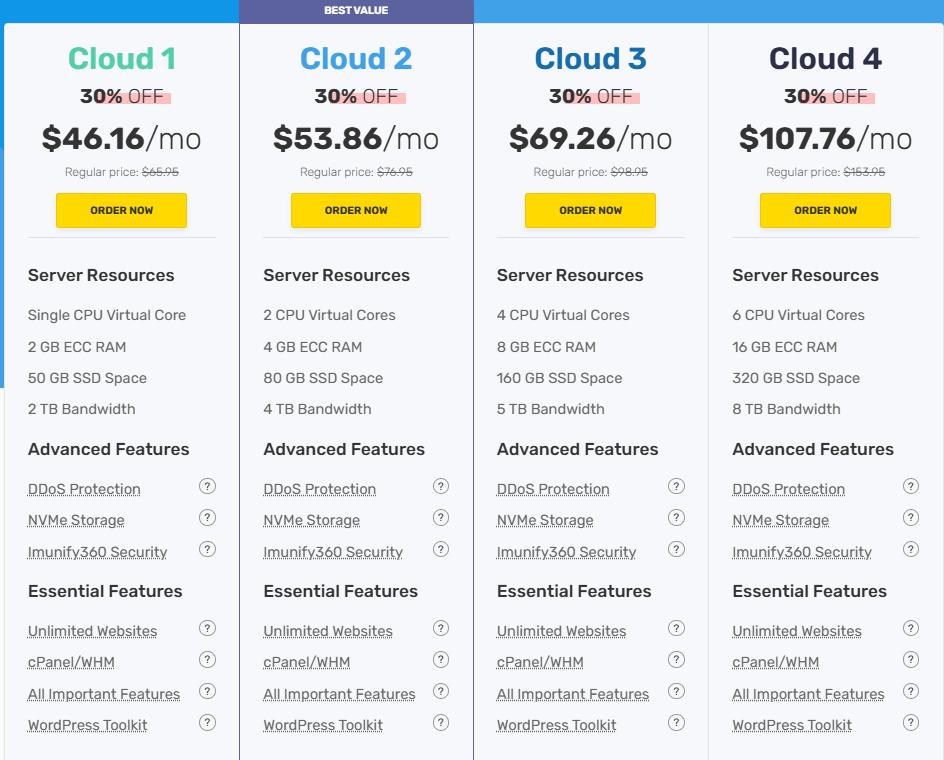944x760 pixels.
Task: Click help icon beside Cloud 4 DDoS Protection
Action: [910, 487]
